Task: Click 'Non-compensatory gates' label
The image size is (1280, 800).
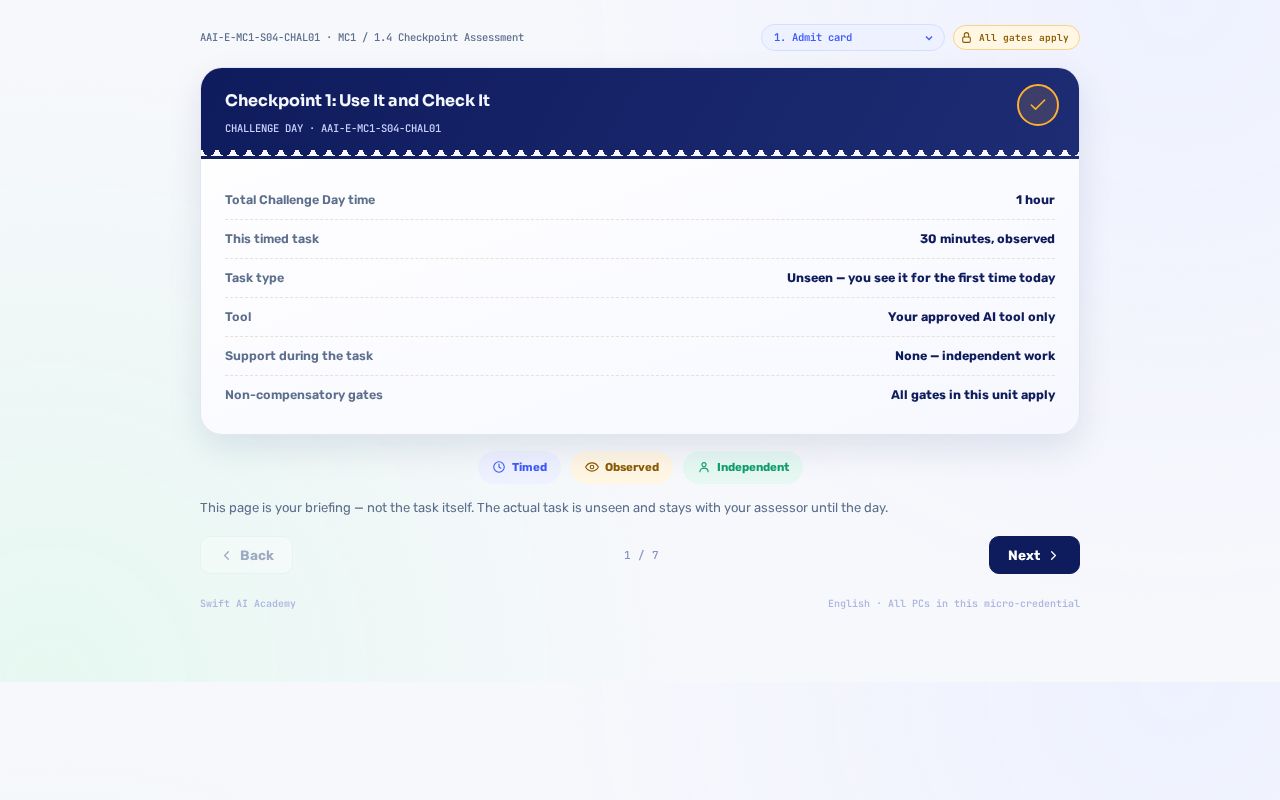Action: click(304, 395)
